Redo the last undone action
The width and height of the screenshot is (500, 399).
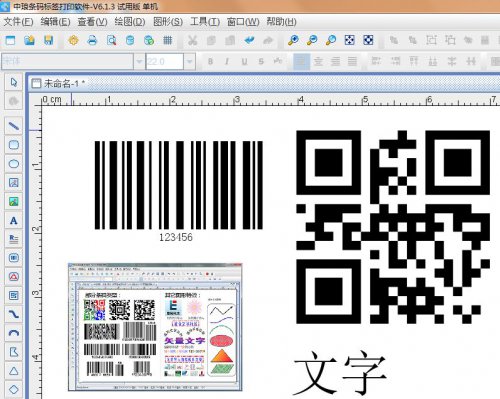coord(268,40)
